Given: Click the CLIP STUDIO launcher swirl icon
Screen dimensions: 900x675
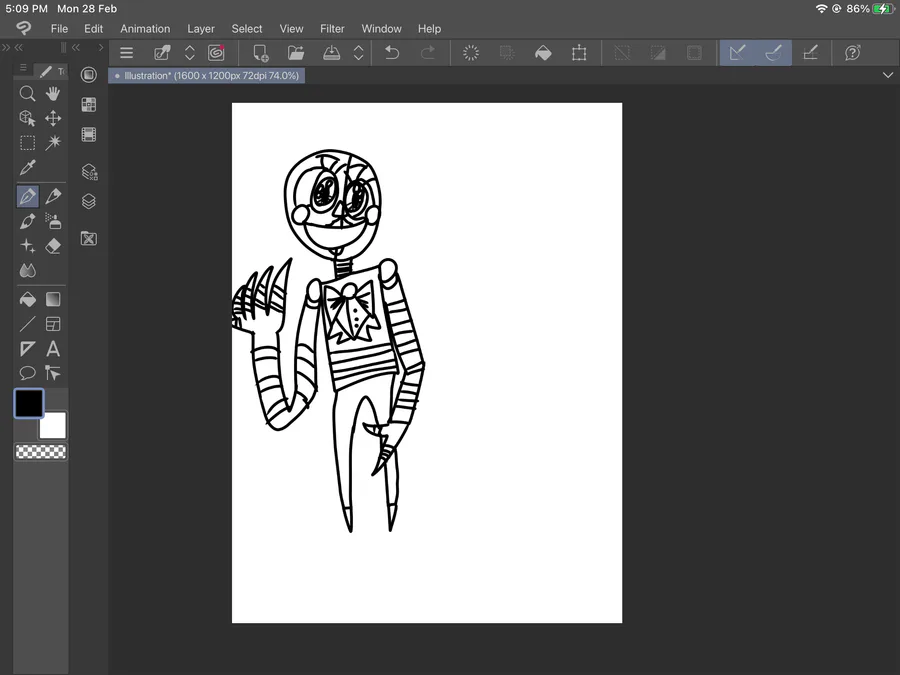Looking at the screenshot, I should coord(216,53).
